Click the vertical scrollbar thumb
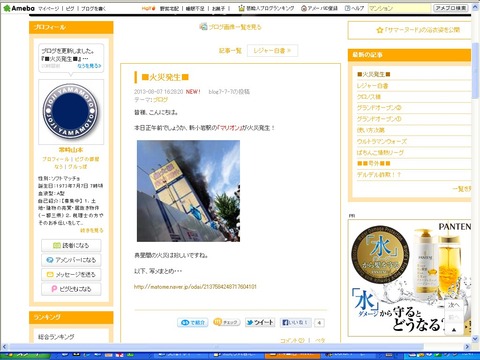The width and height of the screenshot is (480, 360). click(x=475, y=71)
